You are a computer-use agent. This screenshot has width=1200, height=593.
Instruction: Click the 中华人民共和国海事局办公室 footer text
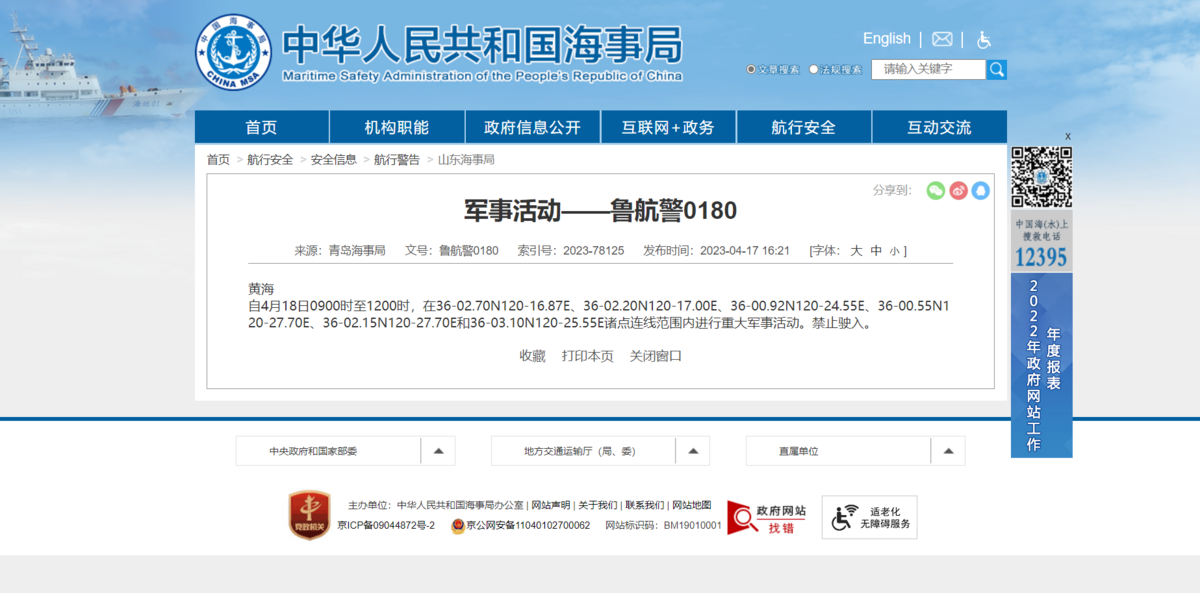tap(460, 505)
